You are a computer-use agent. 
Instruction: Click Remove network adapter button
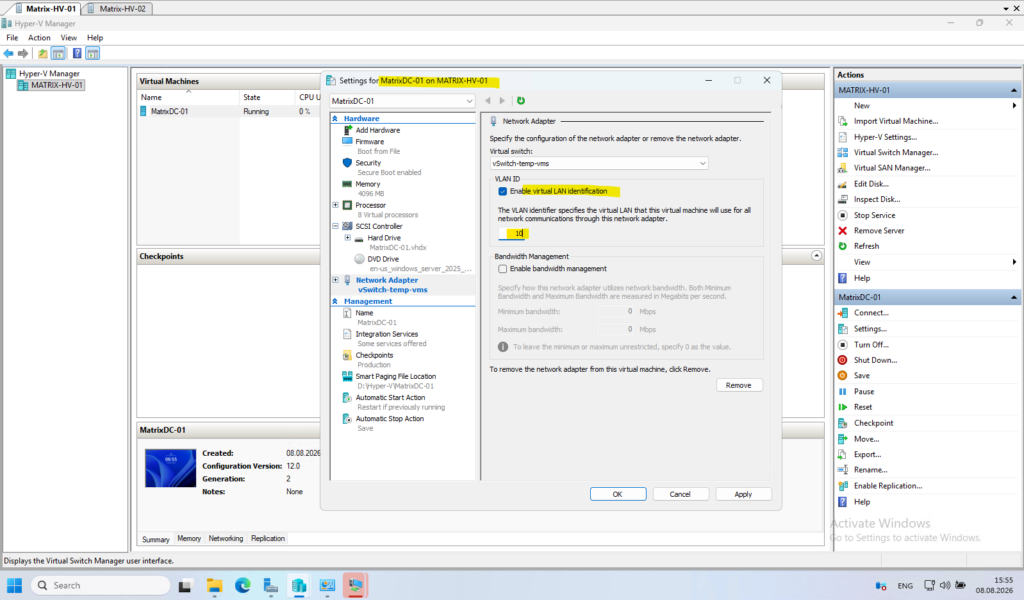coord(739,385)
